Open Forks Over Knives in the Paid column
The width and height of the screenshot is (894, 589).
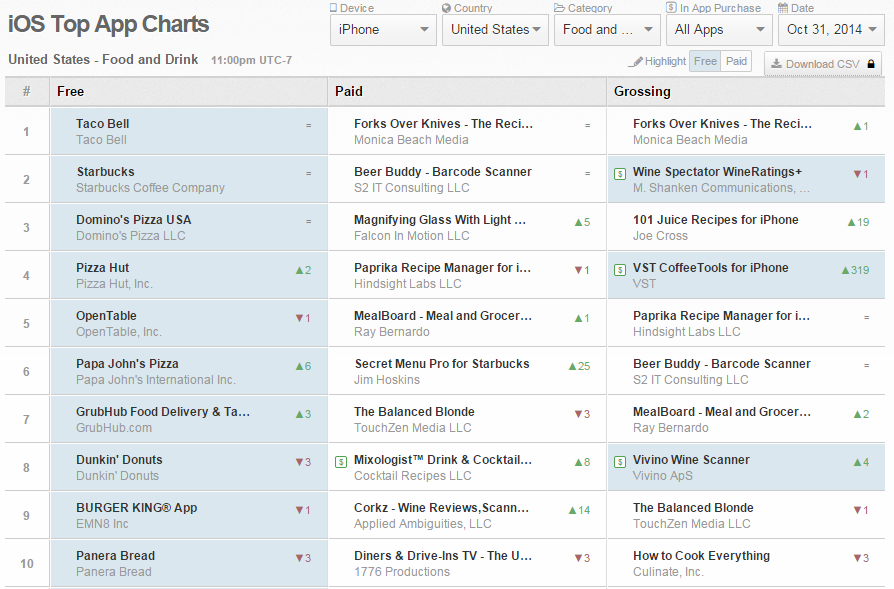443,124
